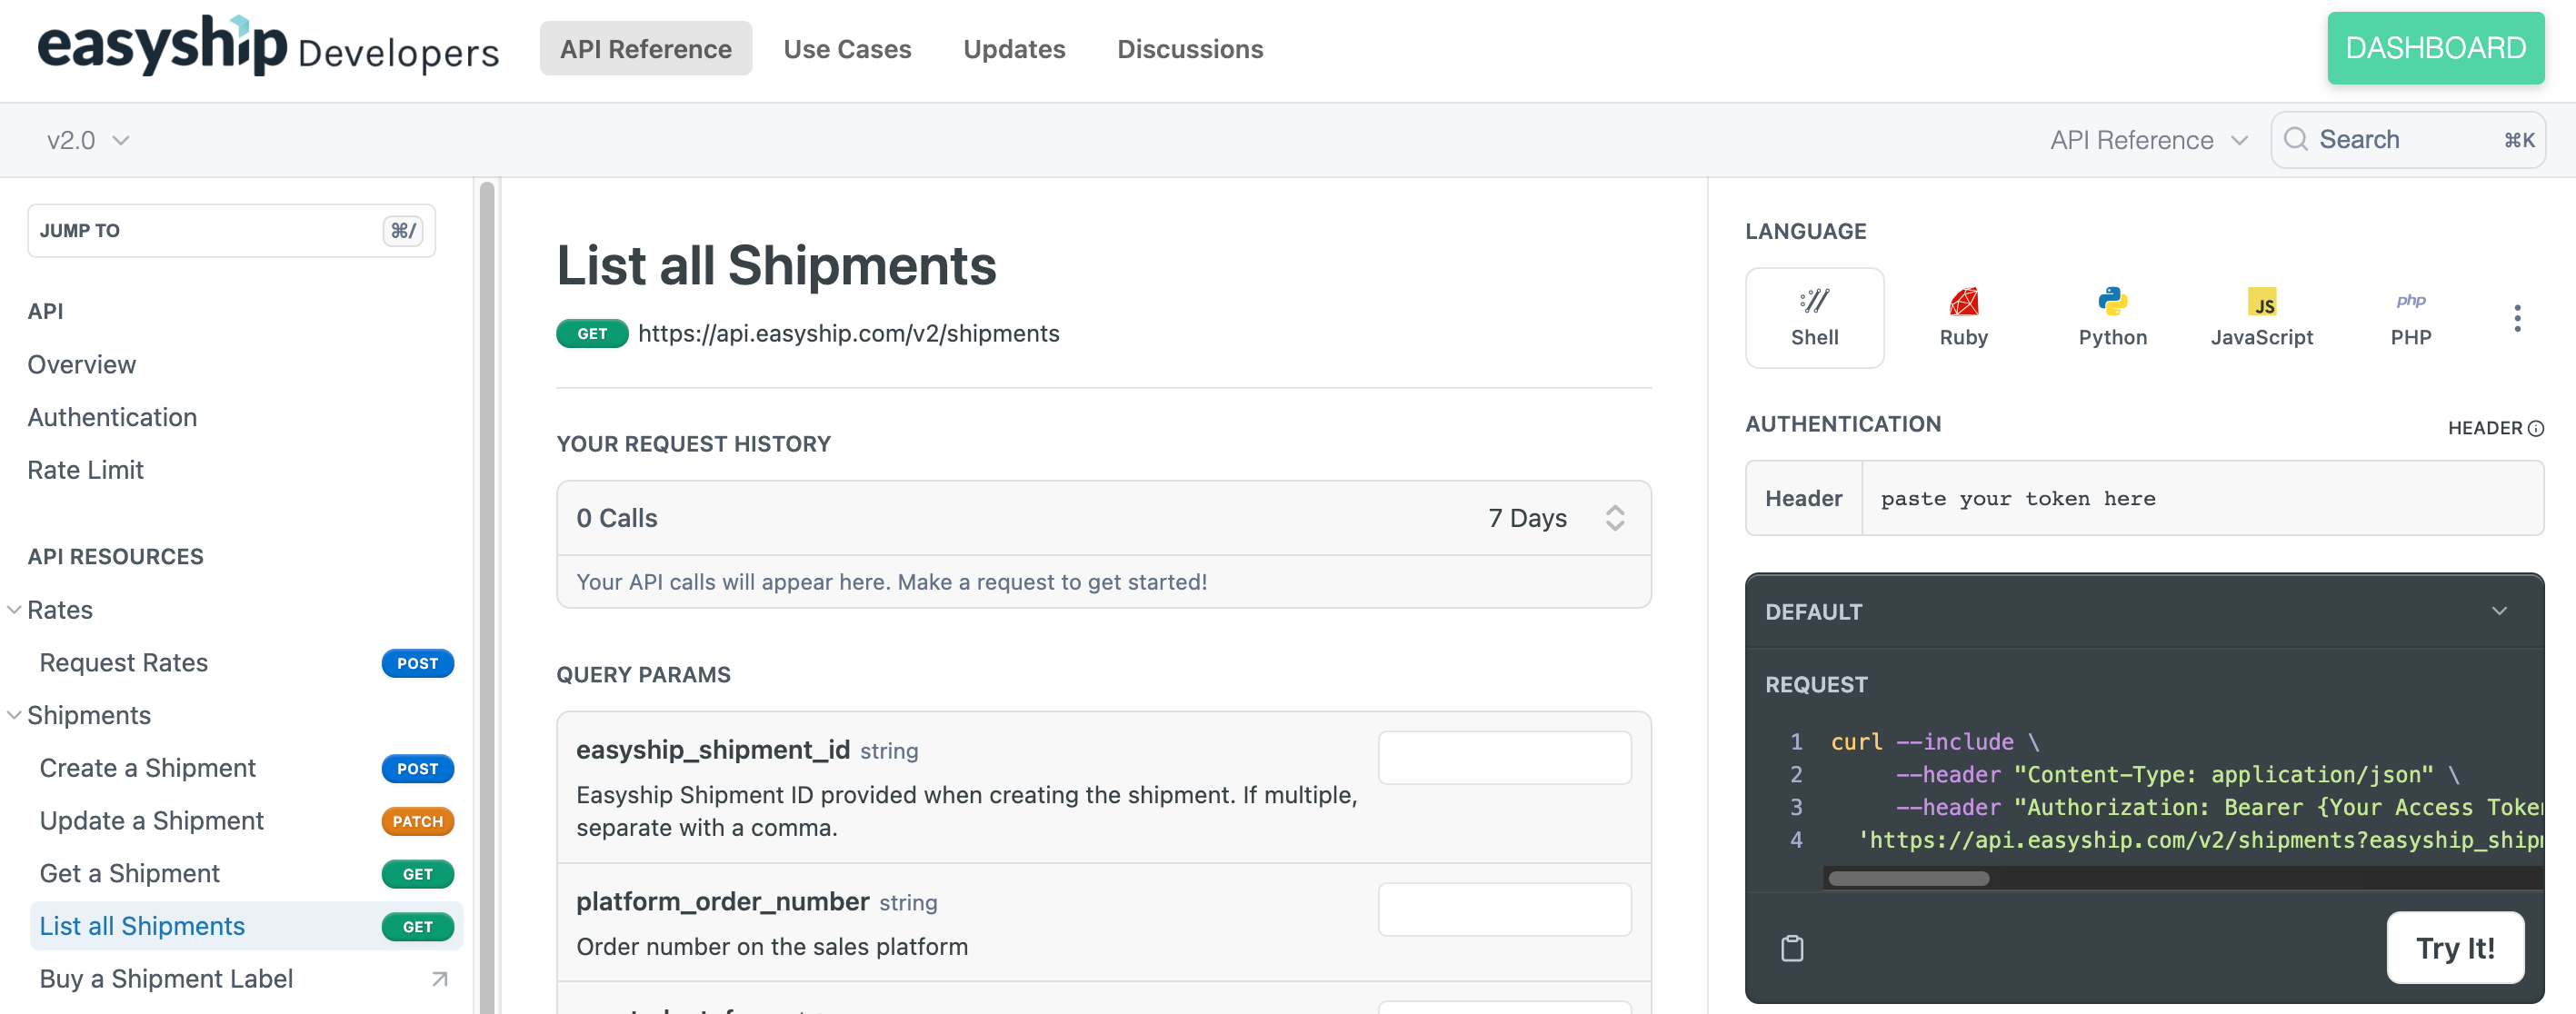Open the Request Rates endpoint

tap(123, 663)
